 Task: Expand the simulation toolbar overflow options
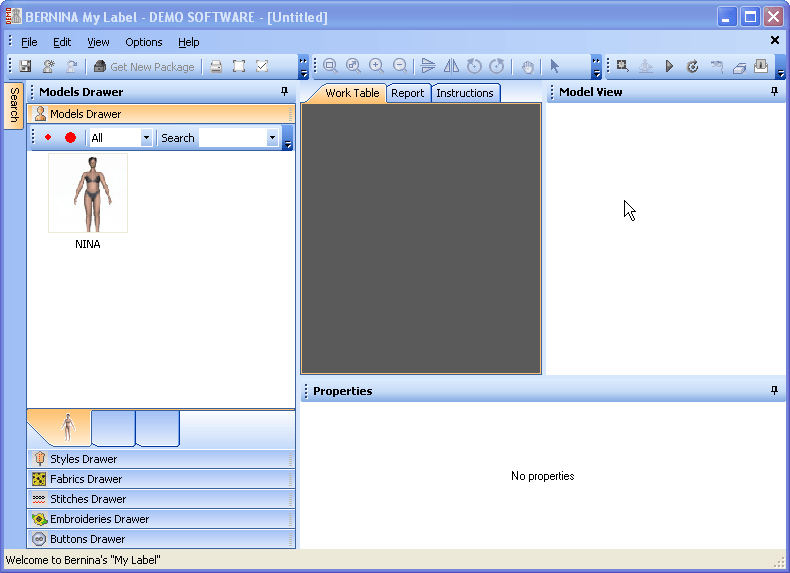[x=780, y=67]
